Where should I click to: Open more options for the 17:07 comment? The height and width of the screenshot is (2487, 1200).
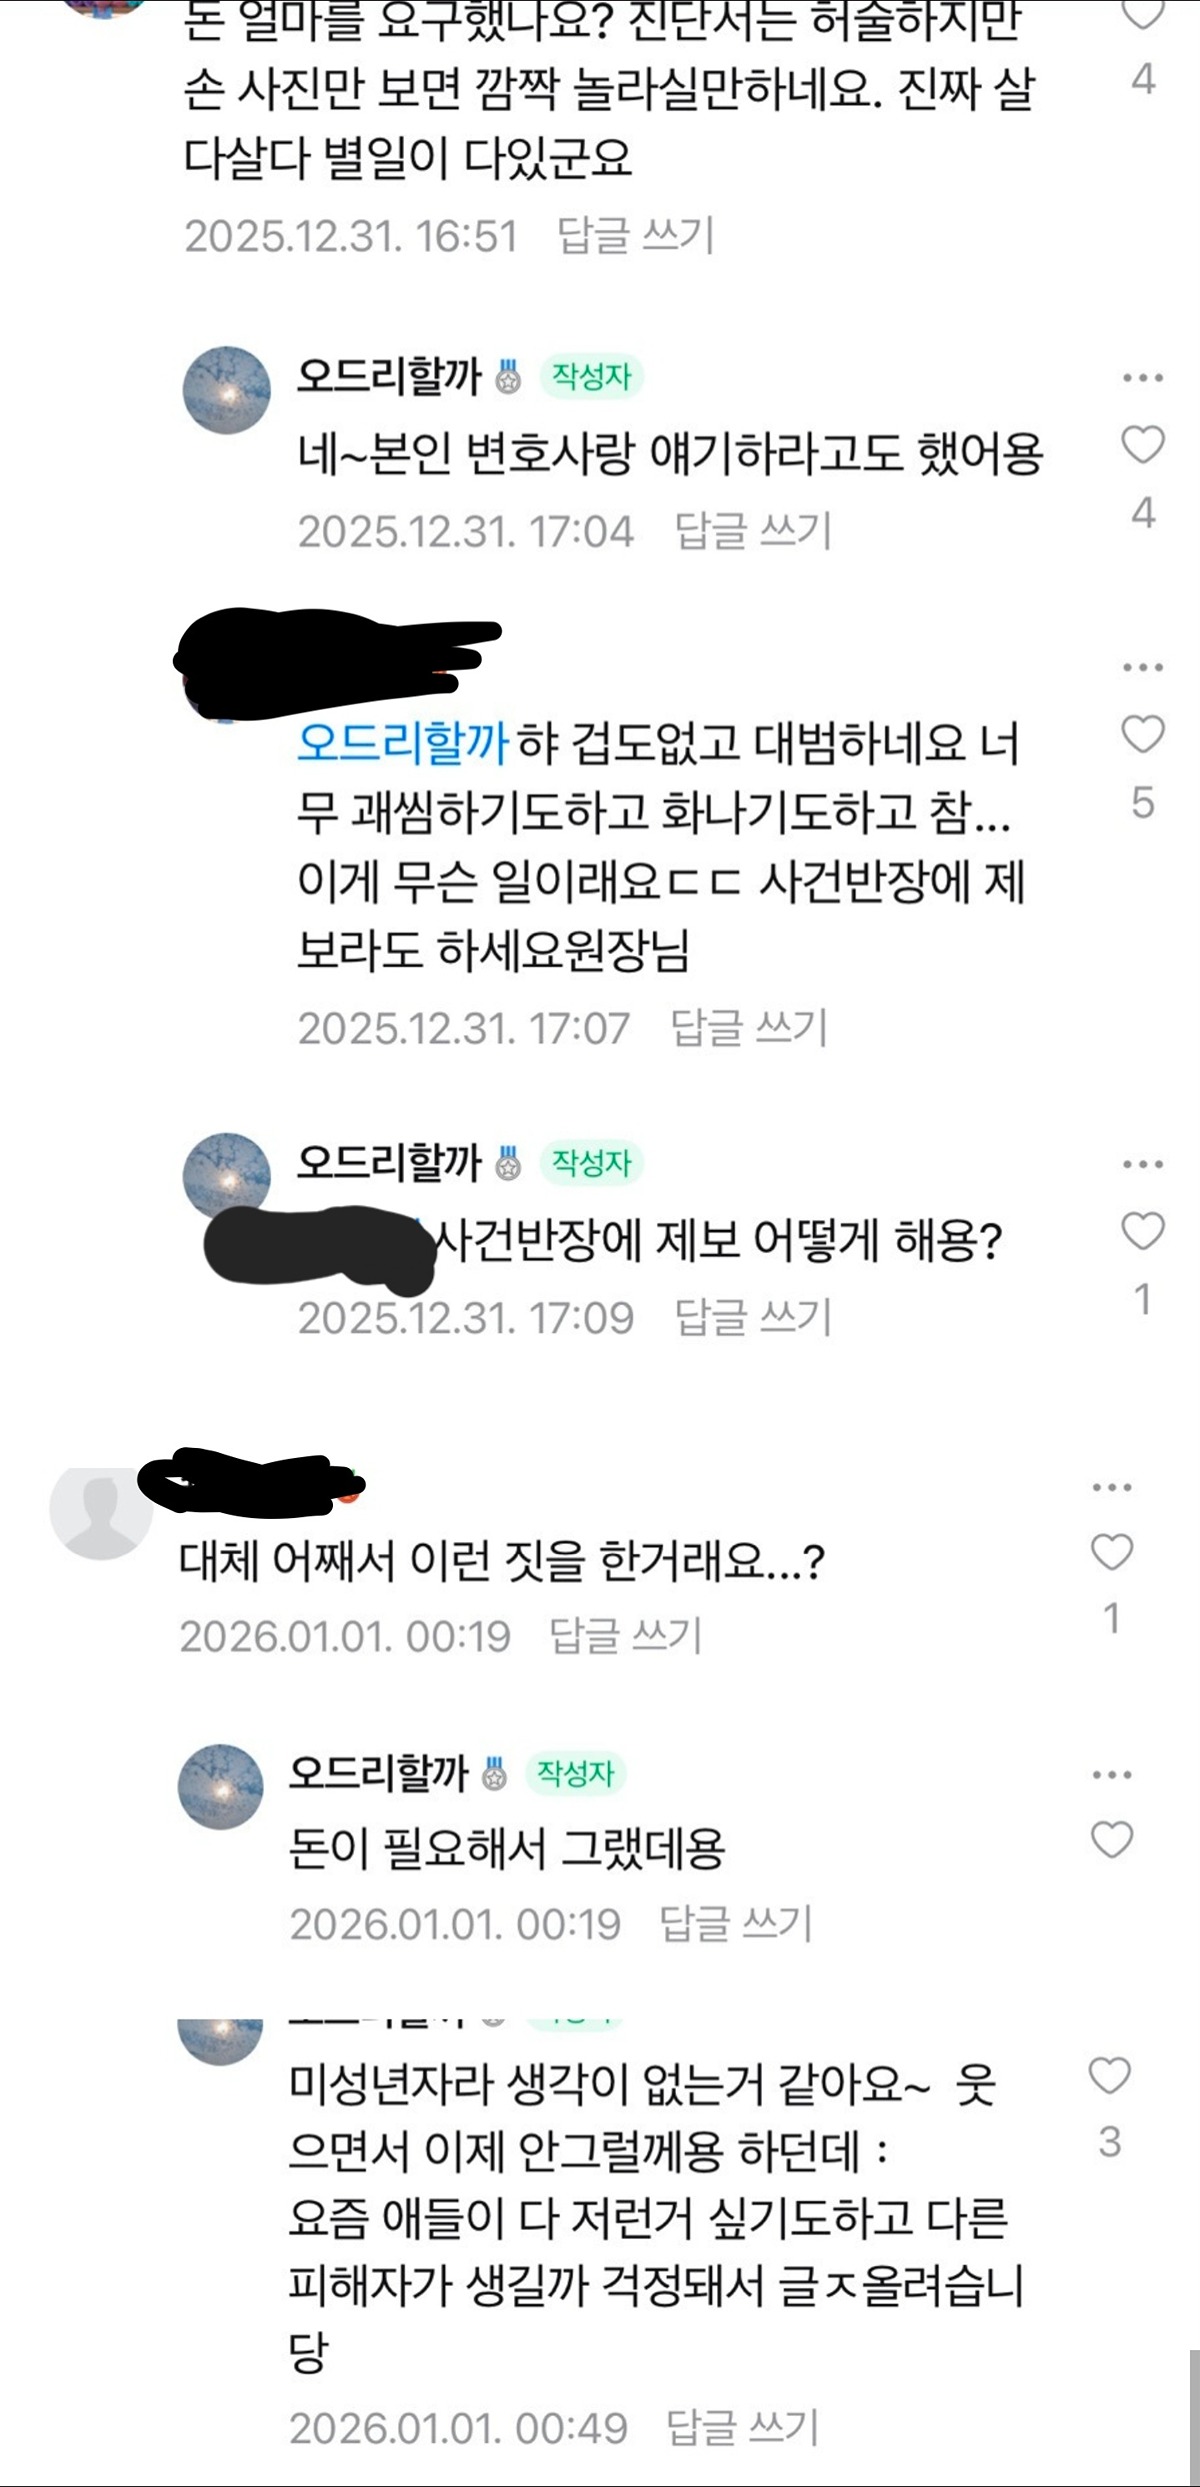[1143, 667]
